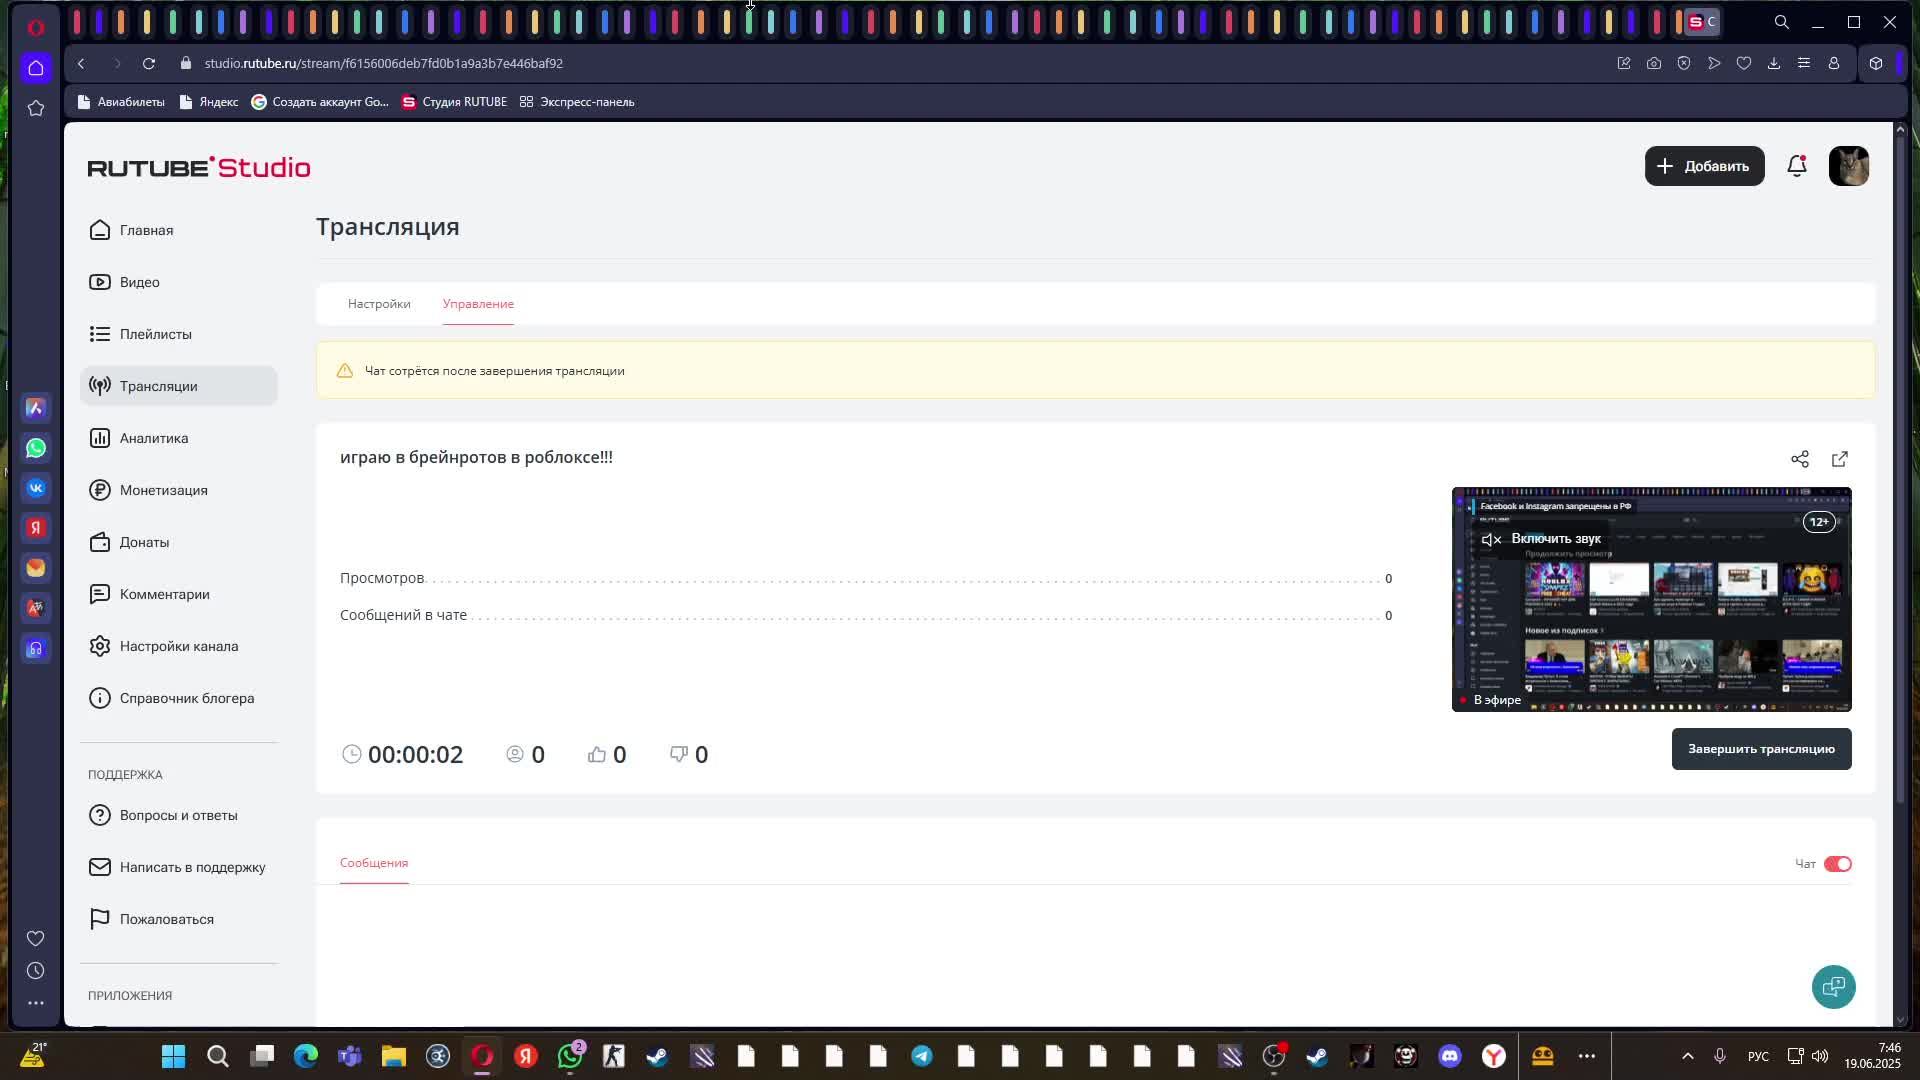Click the Добавить button
Image resolution: width=1920 pixels, height=1080 pixels.
click(x=1704, y=166)
